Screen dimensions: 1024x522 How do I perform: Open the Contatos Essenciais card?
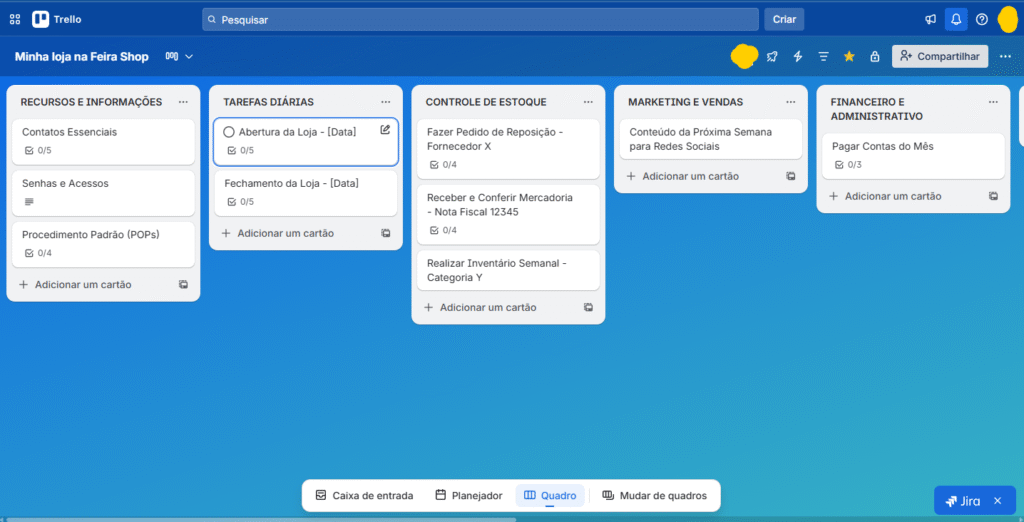click(103, 141)
